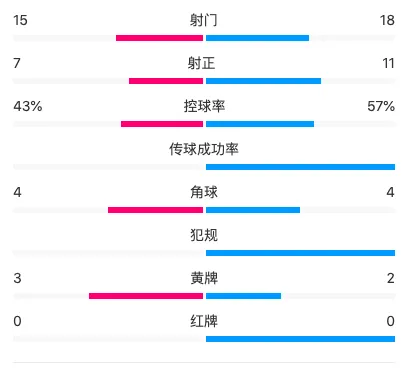Click the 角球 label
This screenshot has height=369, width=411.
click(204, 192)
